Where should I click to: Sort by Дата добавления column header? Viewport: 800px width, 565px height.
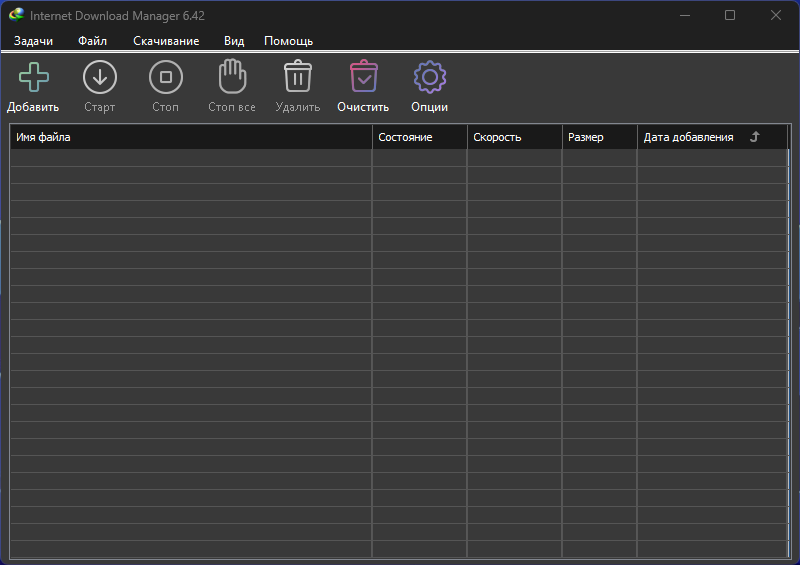(x=712, y=137)
